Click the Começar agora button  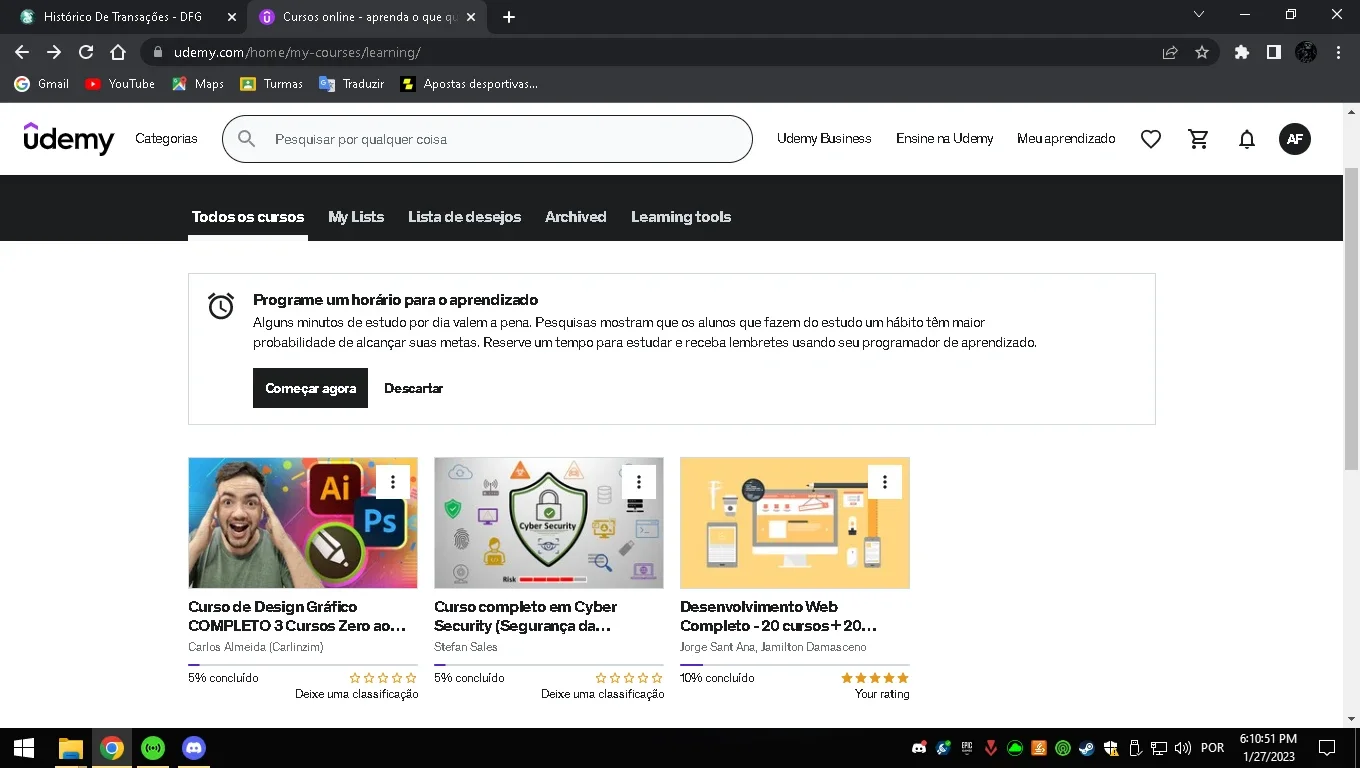(310, 388)
